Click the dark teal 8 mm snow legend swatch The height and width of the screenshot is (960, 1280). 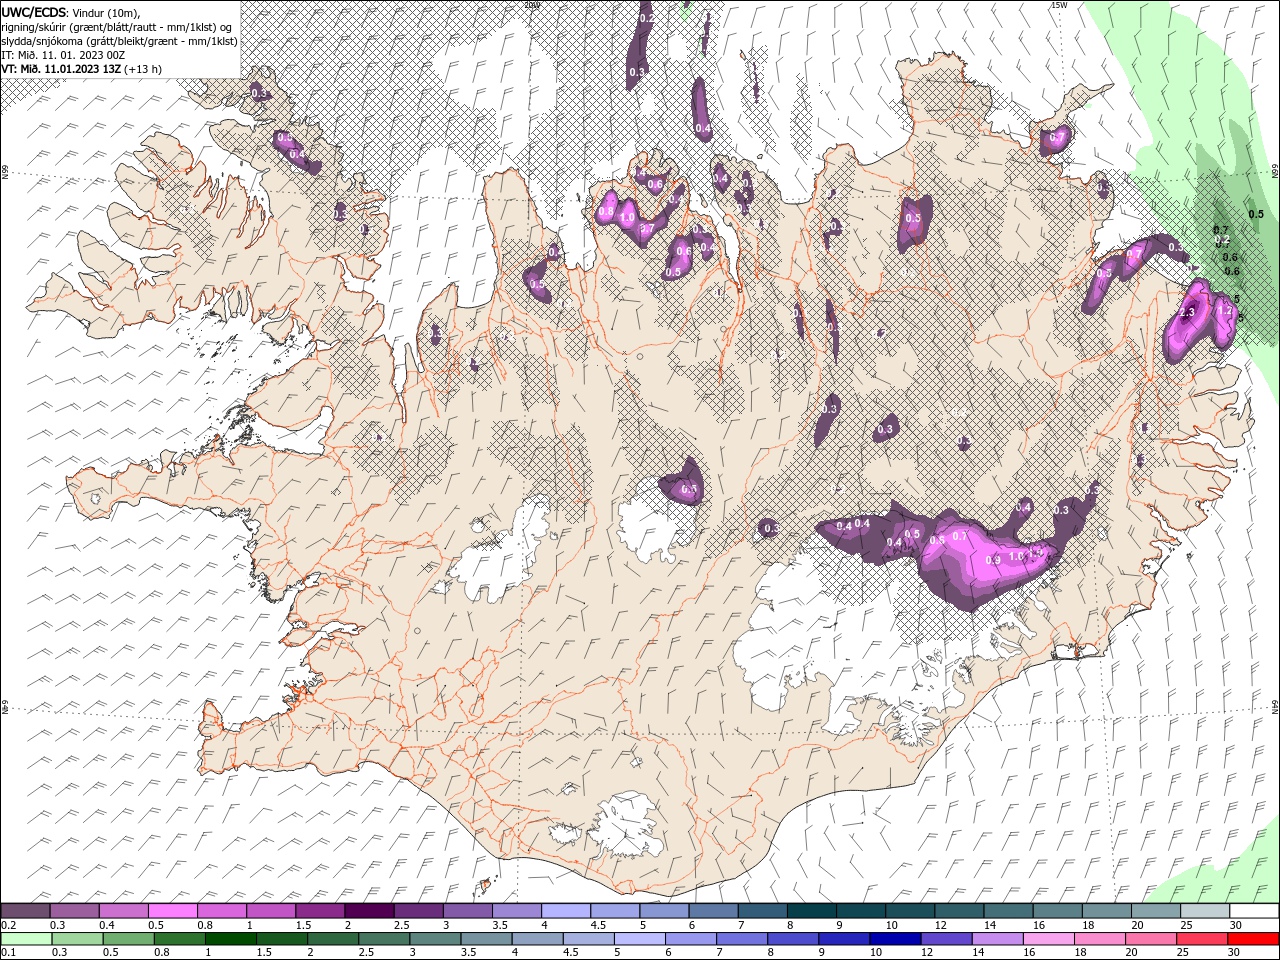(x=811, y=911)
